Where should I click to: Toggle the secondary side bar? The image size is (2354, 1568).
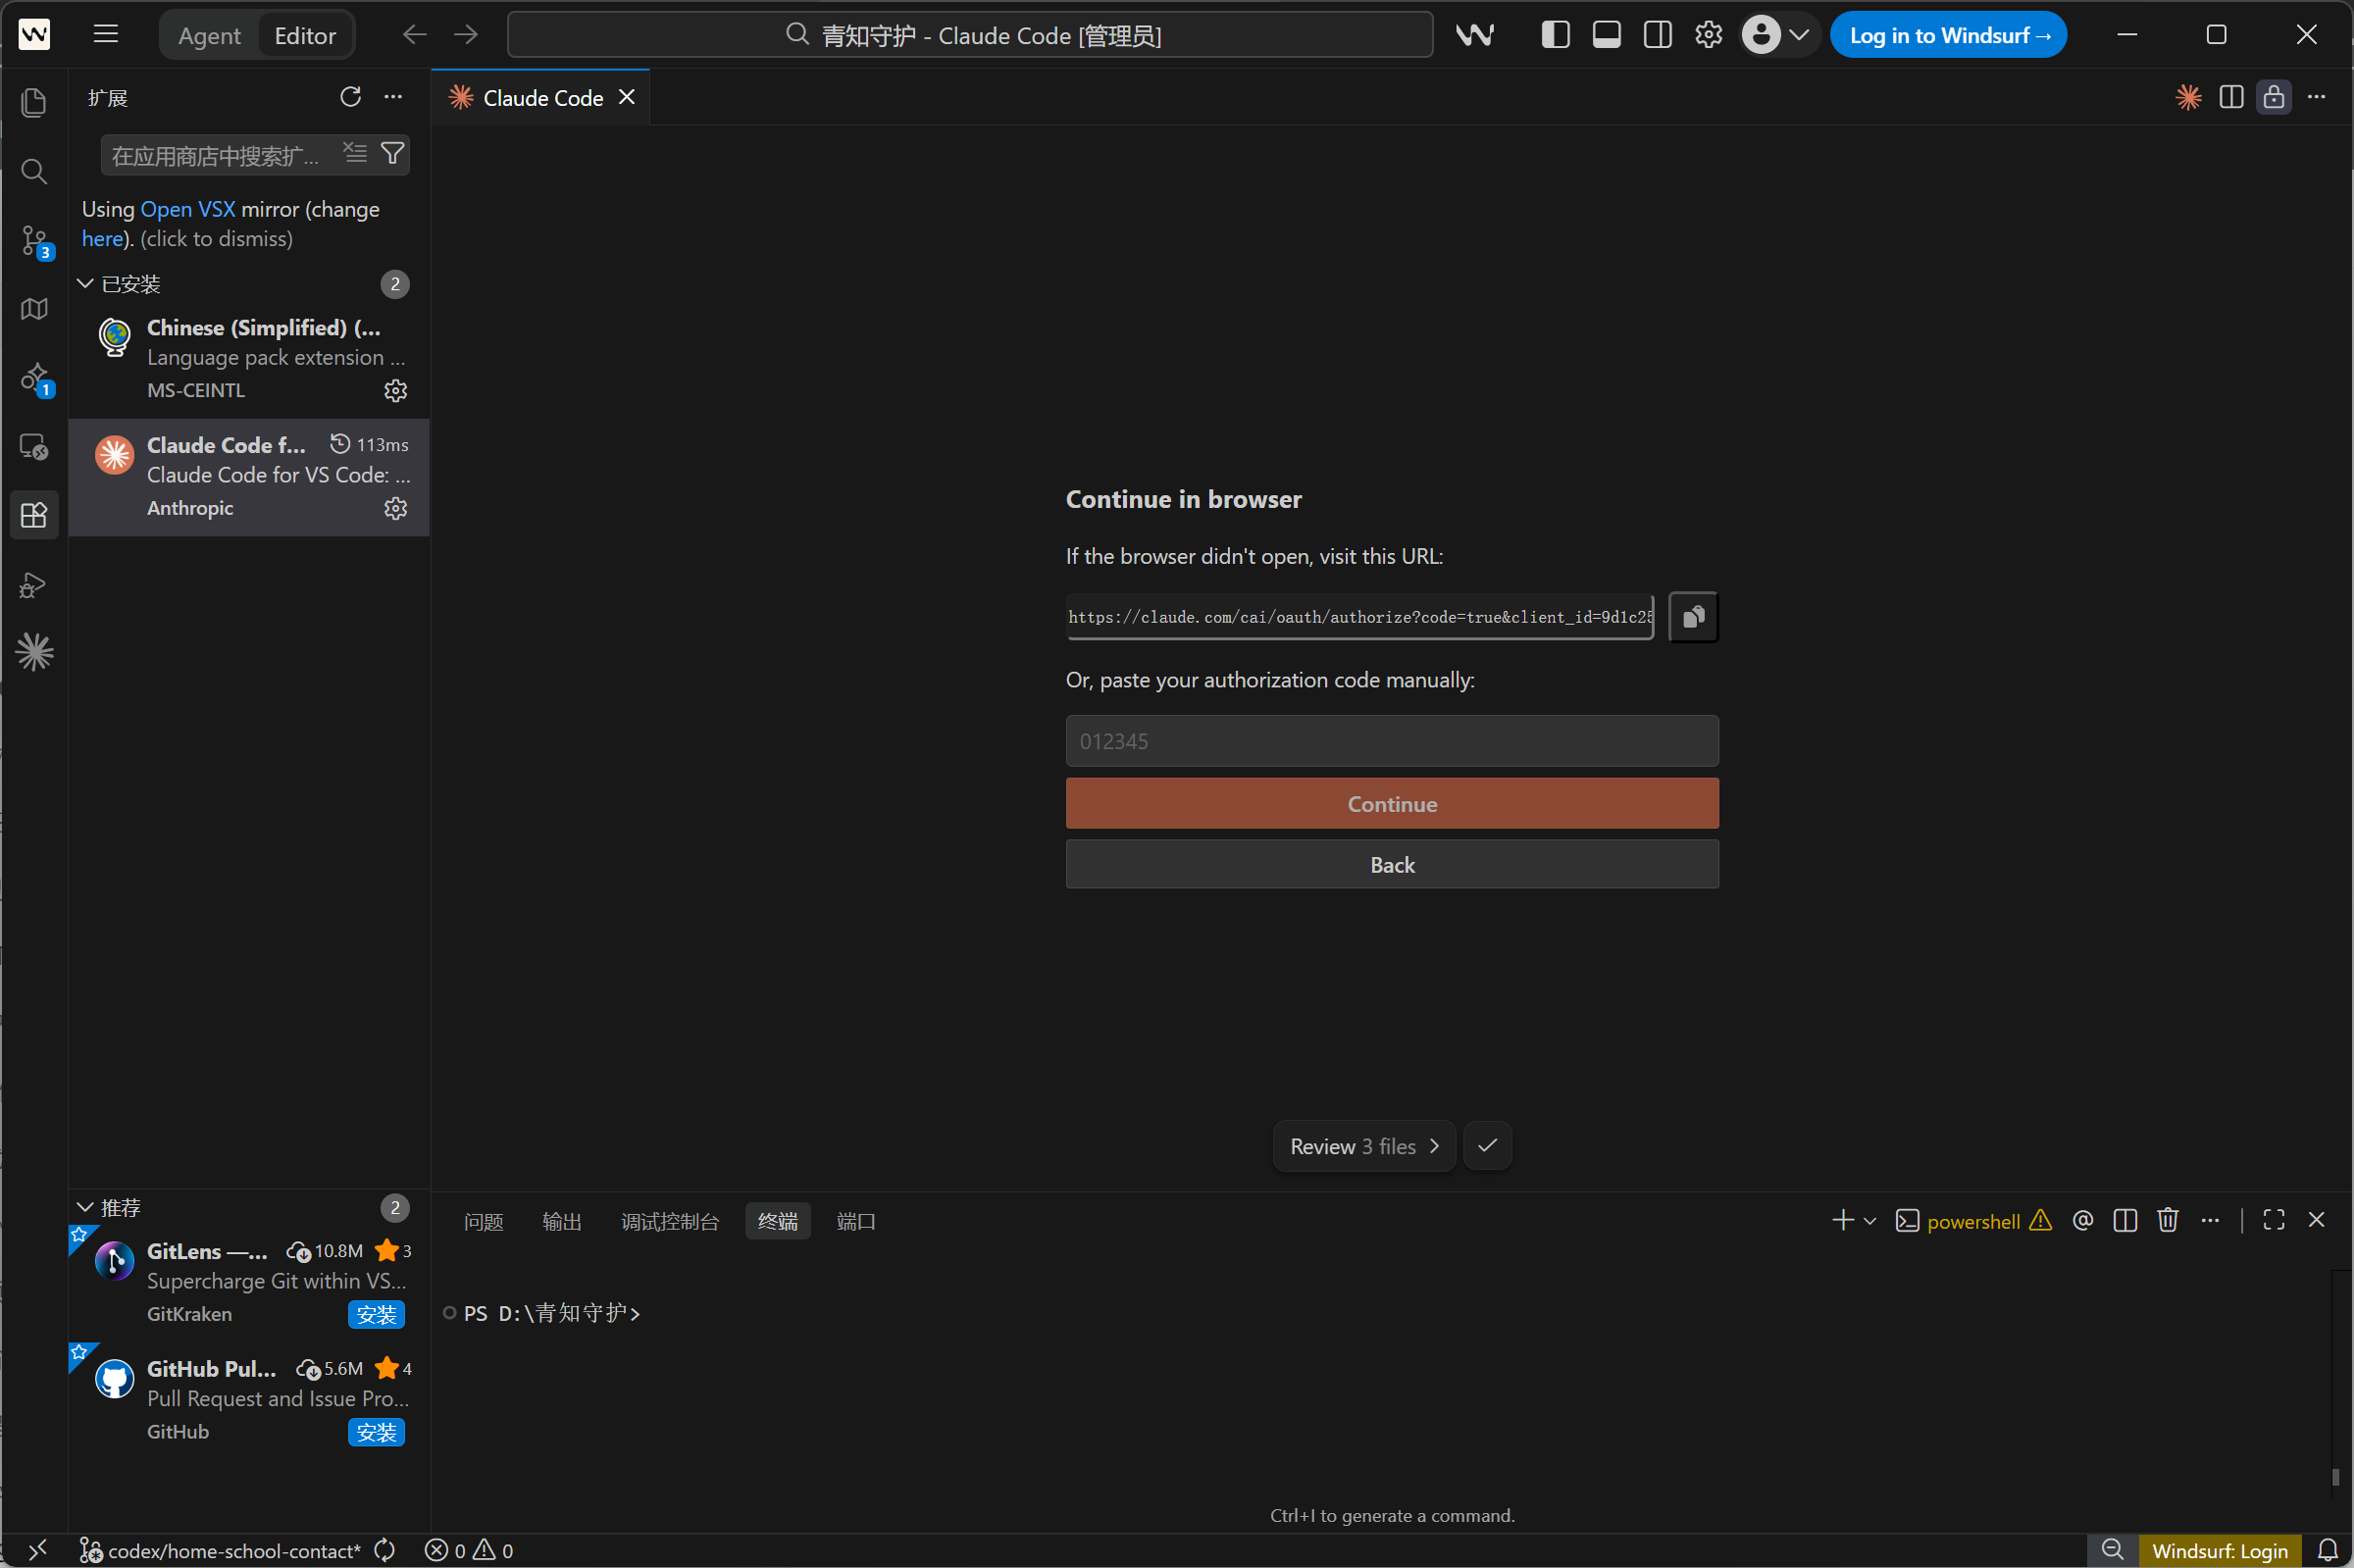coord(1657,35)
